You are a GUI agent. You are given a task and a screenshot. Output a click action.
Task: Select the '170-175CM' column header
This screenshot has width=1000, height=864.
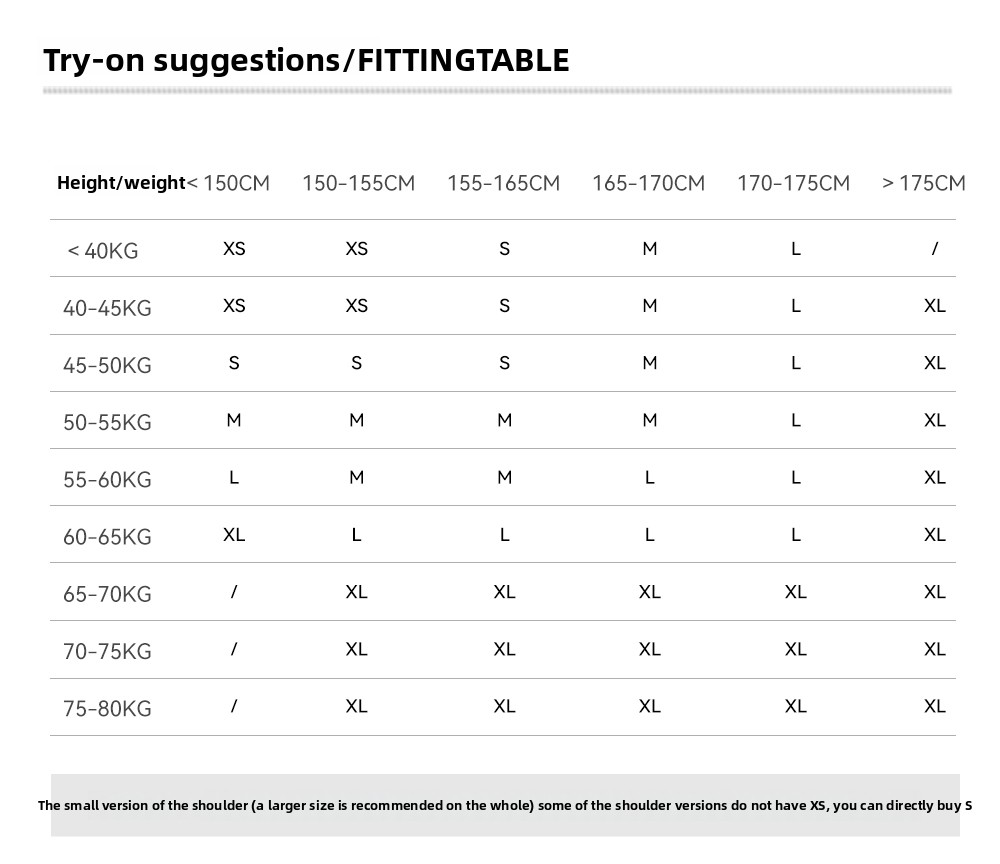tap(793, 184)
